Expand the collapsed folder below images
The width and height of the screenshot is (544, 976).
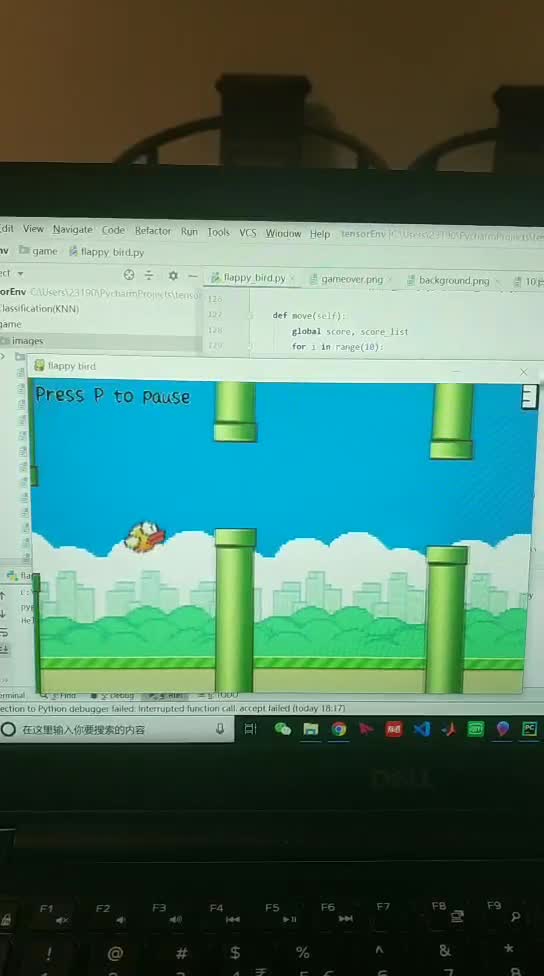(3, 356)
